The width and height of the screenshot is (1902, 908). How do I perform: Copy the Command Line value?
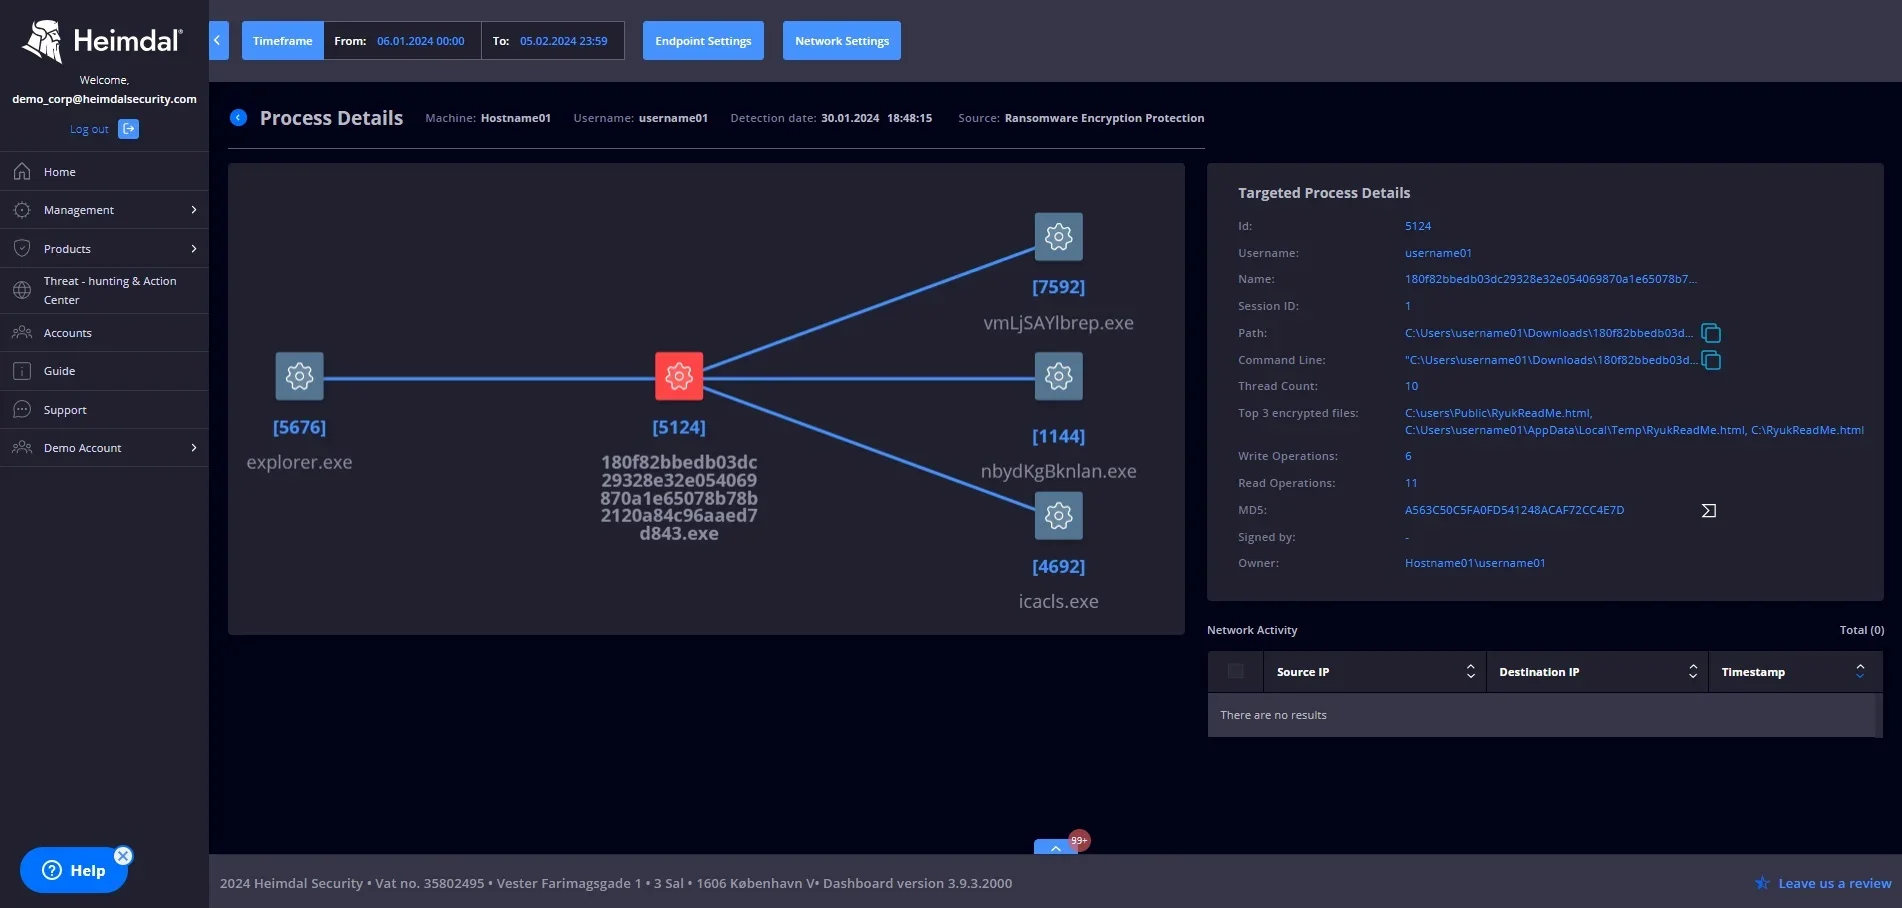[x=1711, y=360]
